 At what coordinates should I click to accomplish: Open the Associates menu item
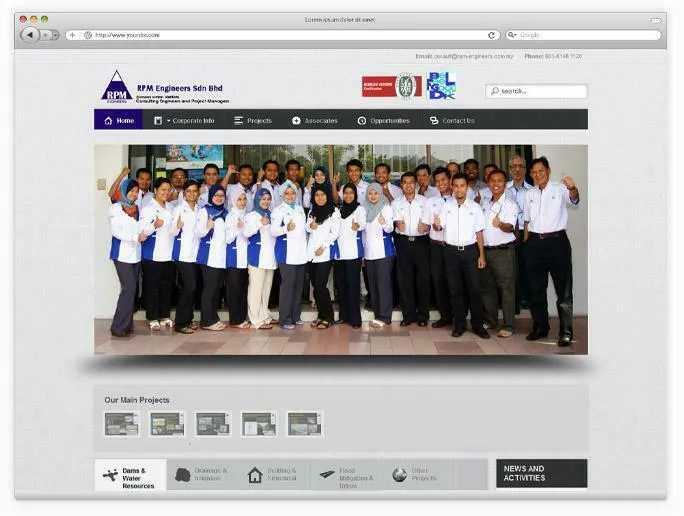click(315, 120)
